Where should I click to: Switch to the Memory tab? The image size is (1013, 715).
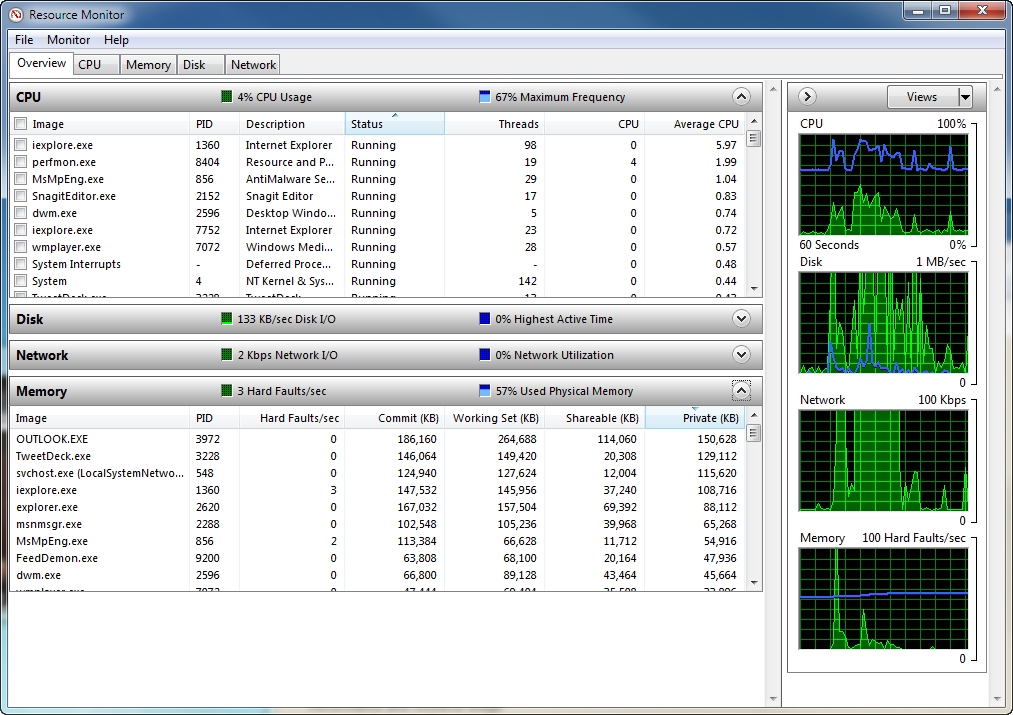148,65
